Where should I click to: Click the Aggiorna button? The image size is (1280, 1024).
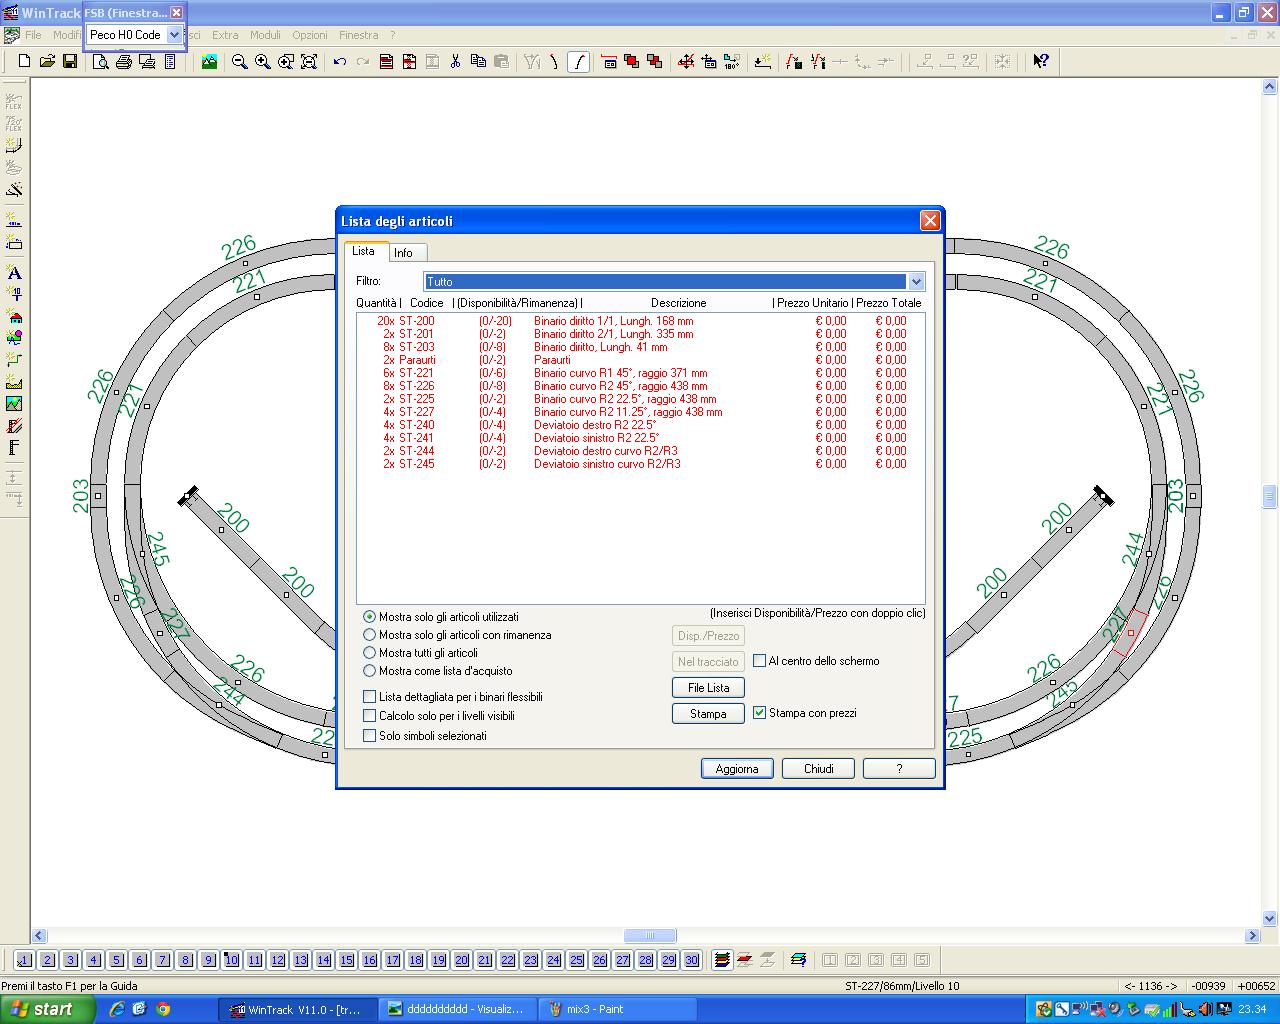(x=737, y=769)
